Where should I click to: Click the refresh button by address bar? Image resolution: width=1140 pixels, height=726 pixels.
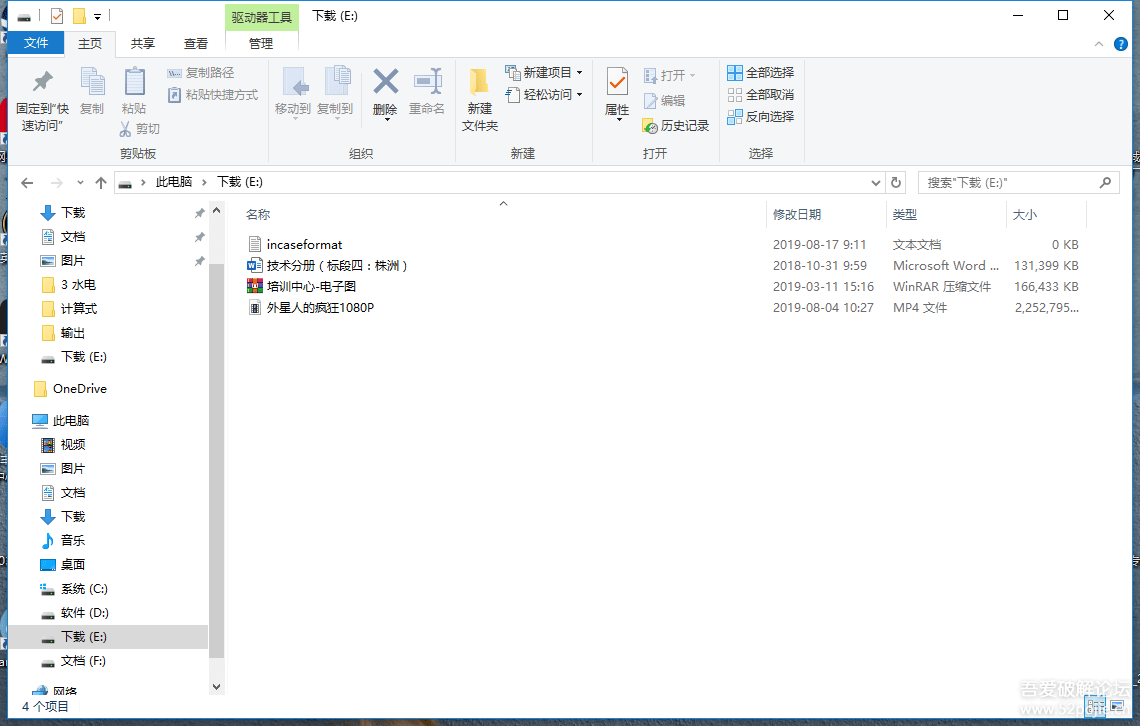(896, 182)
